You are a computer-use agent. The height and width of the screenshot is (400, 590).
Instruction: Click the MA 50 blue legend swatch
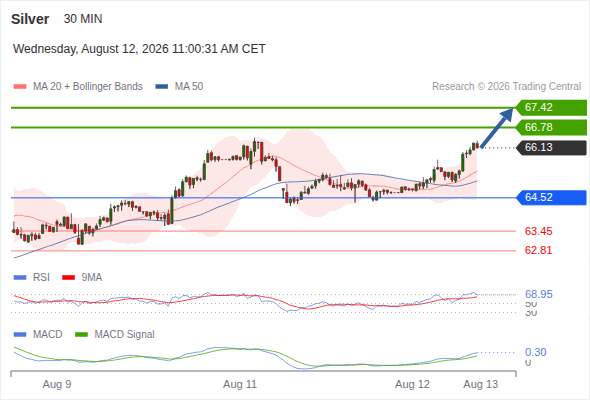162,87
